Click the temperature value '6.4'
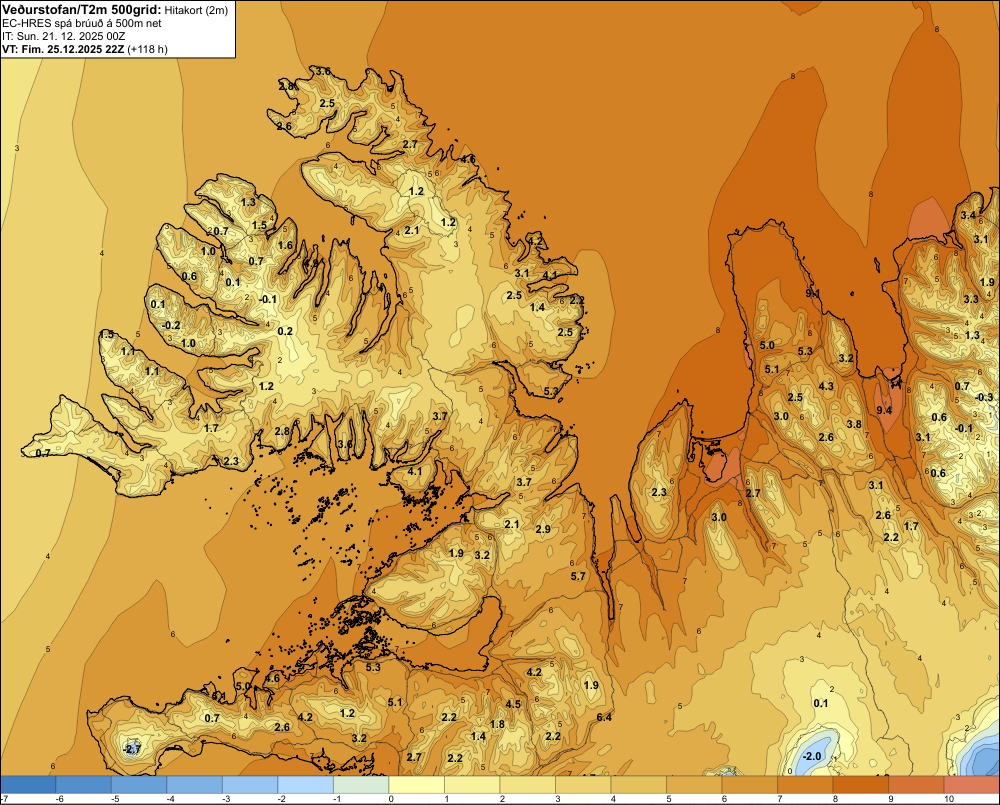1000x805 pixels. [x=604, y=717]
